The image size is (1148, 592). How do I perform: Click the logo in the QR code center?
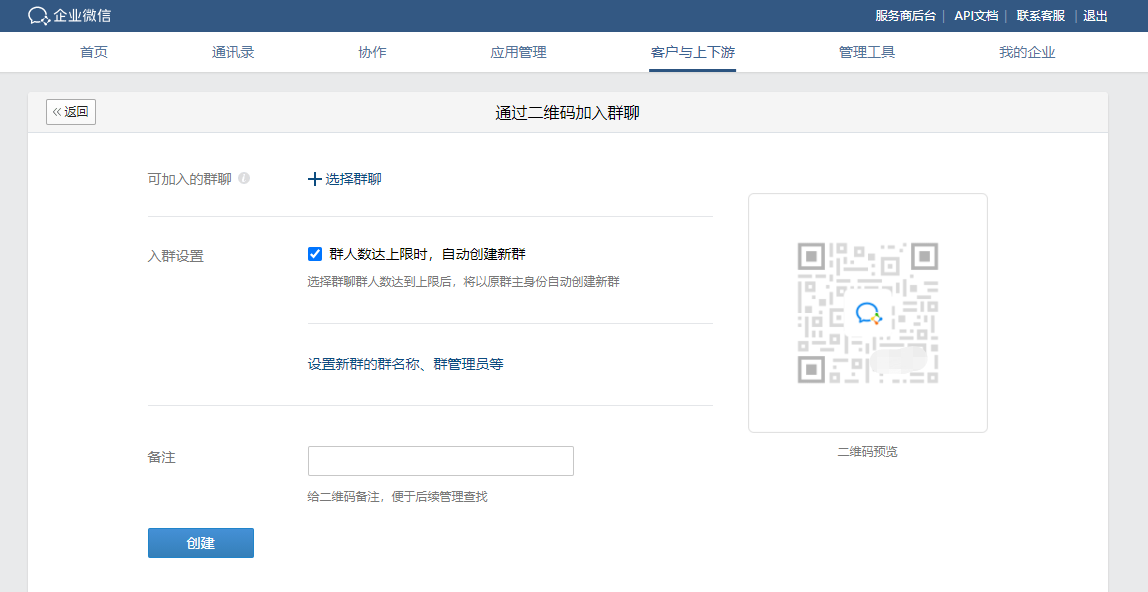tap(868, 313)
